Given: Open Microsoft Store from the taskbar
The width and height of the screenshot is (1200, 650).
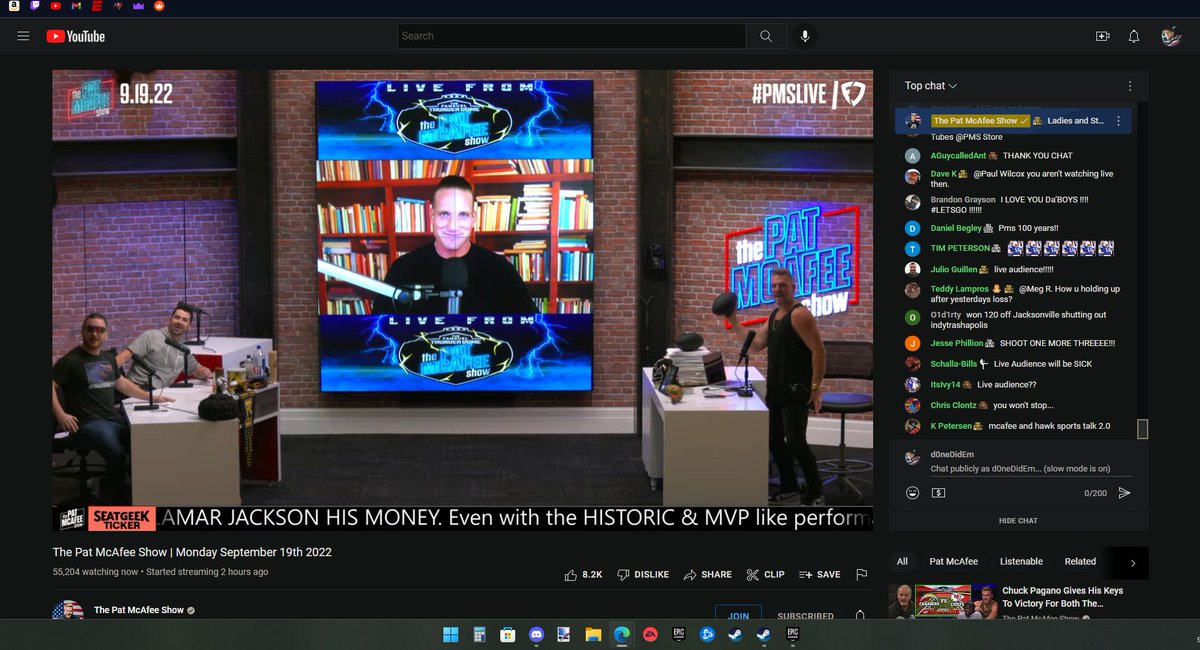Looking at the screenshot, I should (507, 634).
